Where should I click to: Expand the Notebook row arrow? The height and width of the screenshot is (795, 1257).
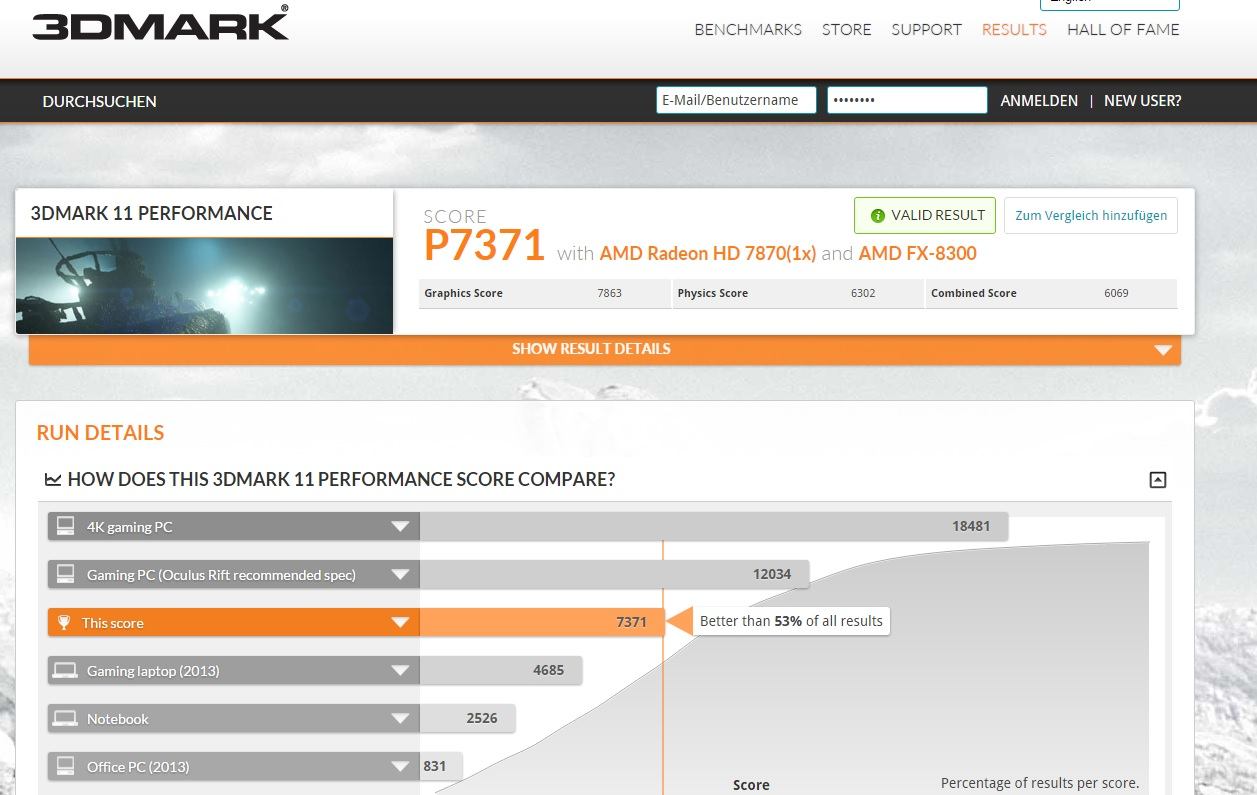[400, 719]
